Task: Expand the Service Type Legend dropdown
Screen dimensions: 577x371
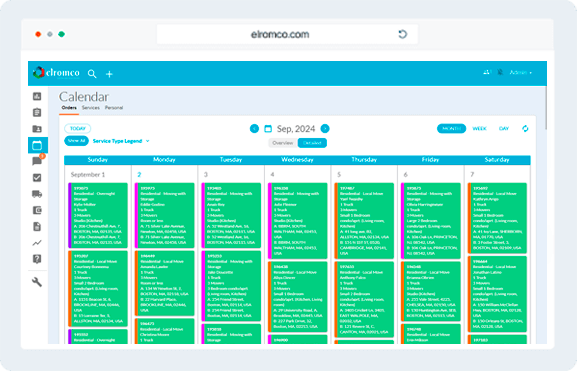Action: tap(121, 141)
